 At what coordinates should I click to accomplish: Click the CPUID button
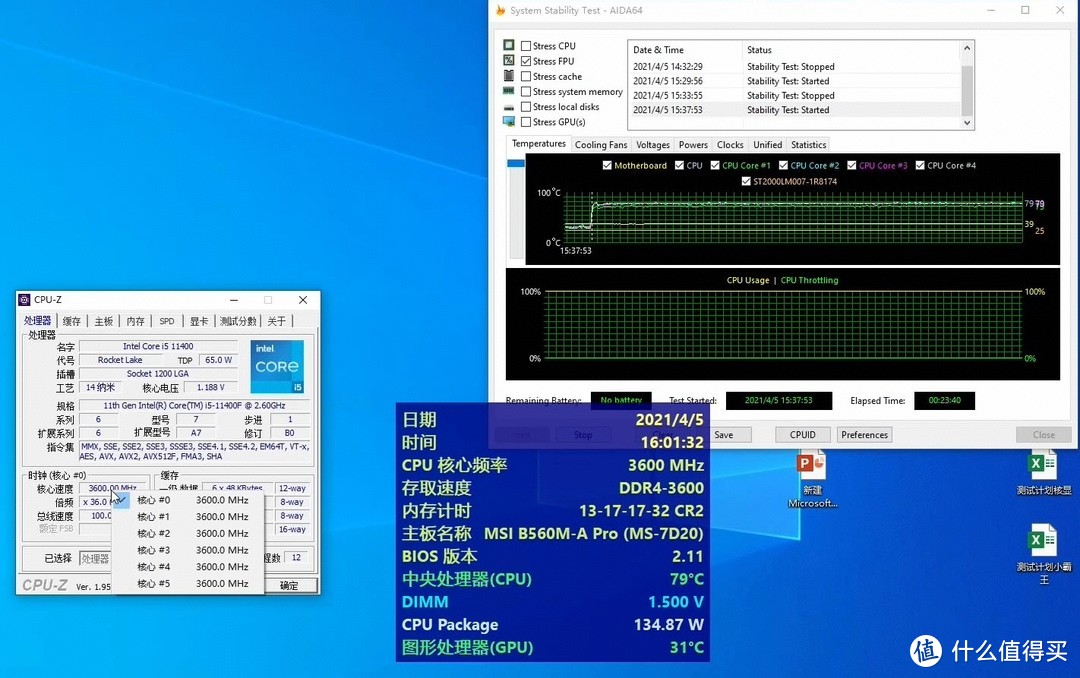tap(802, 435)
